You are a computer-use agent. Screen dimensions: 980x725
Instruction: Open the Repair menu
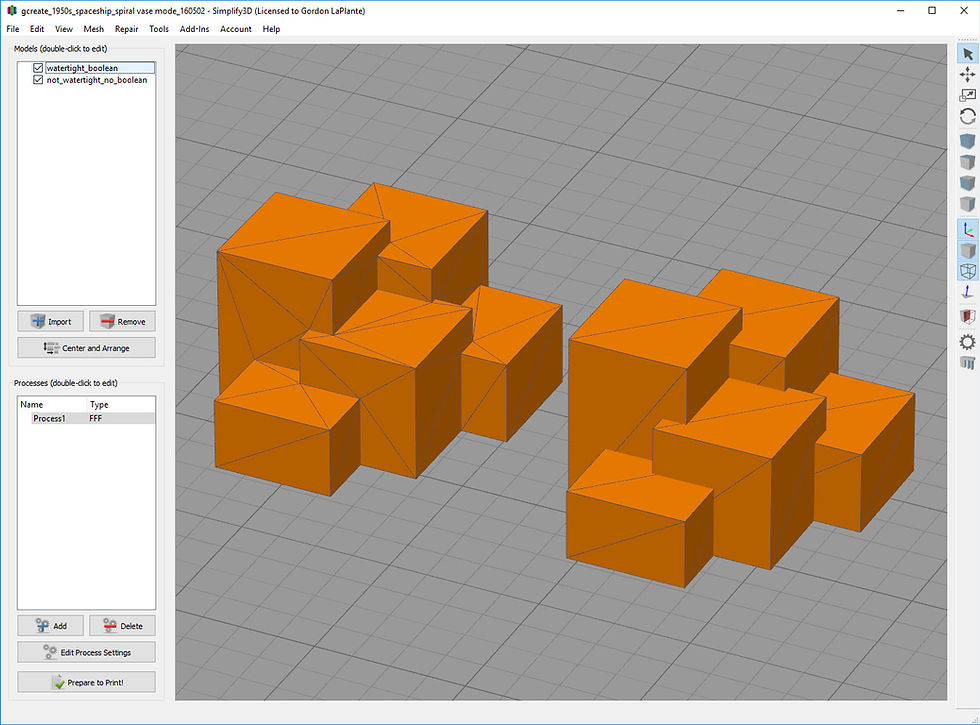(126, 29)
